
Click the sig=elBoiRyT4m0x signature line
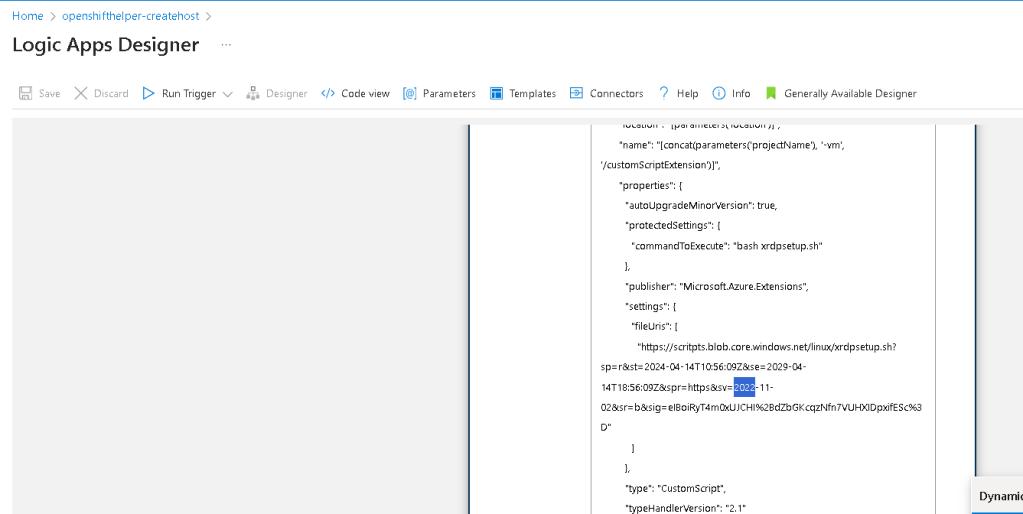(761, 407)
